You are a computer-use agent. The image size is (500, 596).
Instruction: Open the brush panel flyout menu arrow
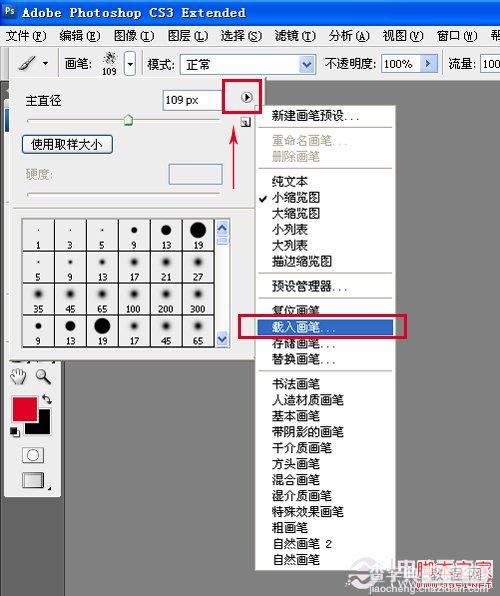246,98
